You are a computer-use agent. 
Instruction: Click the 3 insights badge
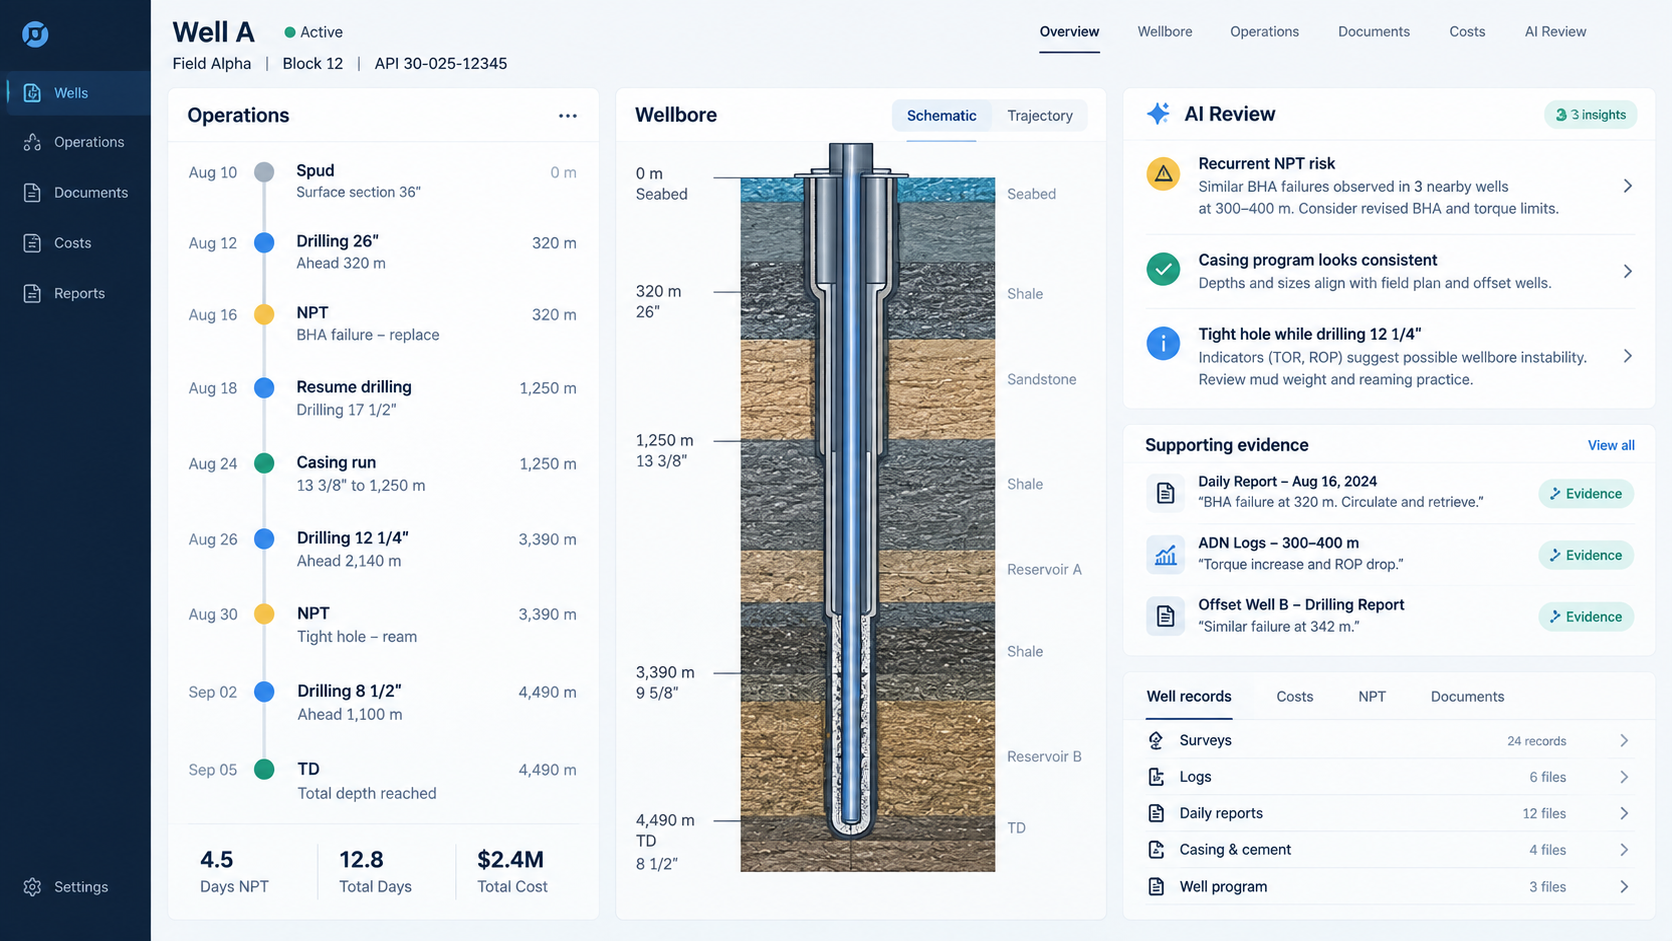pos(1590,115)
